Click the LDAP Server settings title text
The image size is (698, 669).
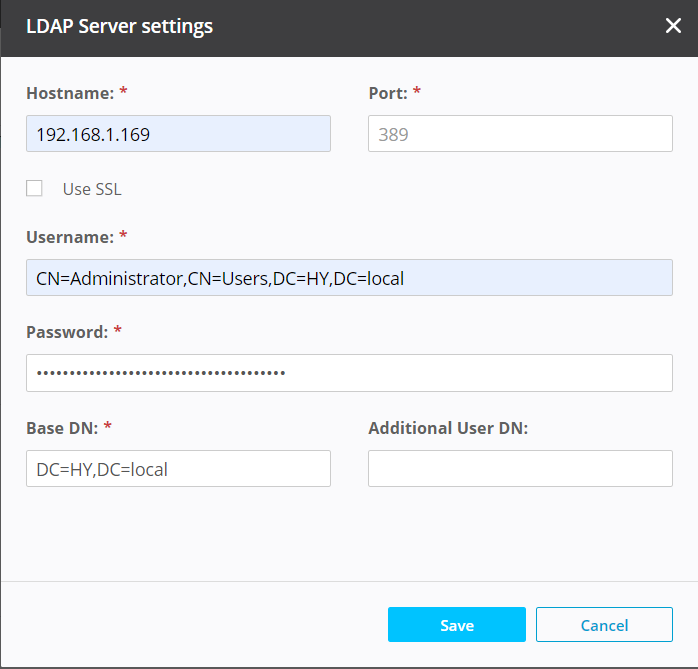[x=119, y=26]
